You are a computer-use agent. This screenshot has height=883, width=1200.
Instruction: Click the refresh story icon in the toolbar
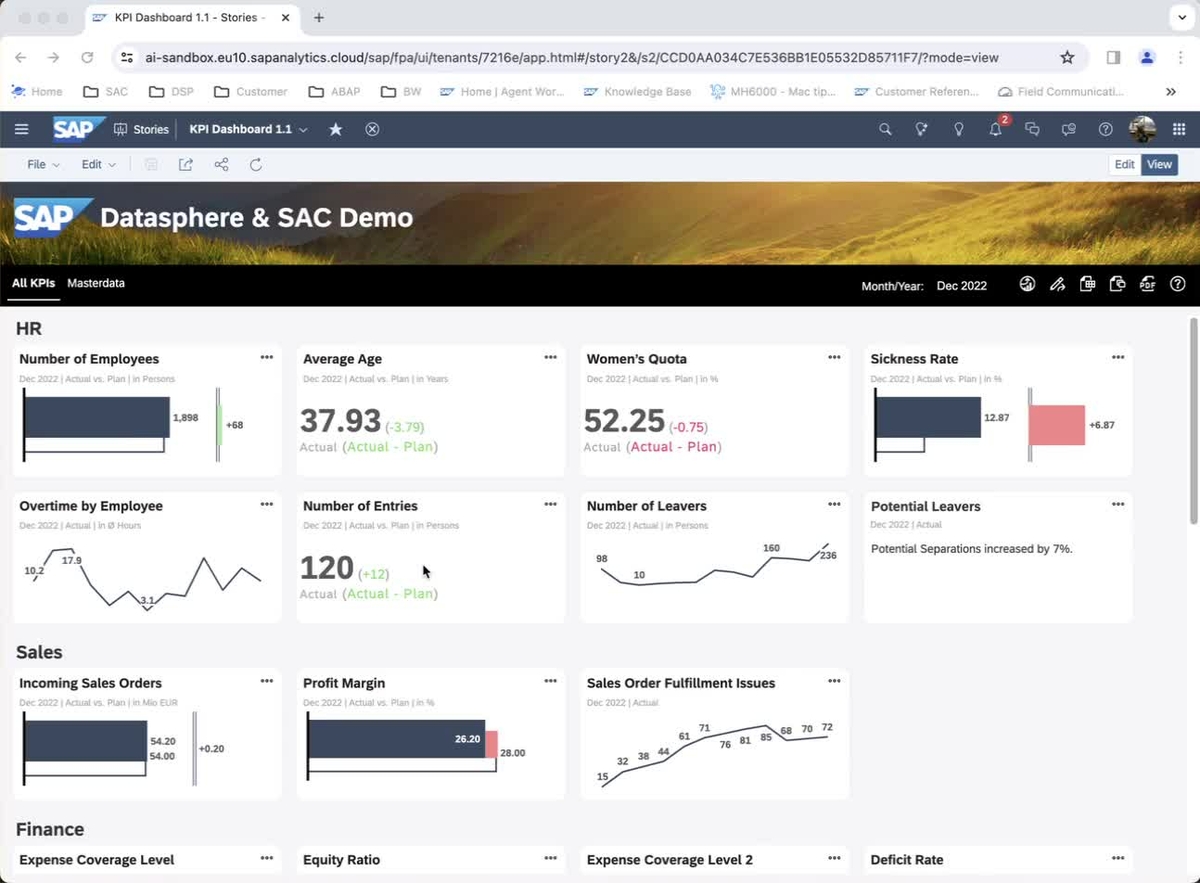coord(256,164)
